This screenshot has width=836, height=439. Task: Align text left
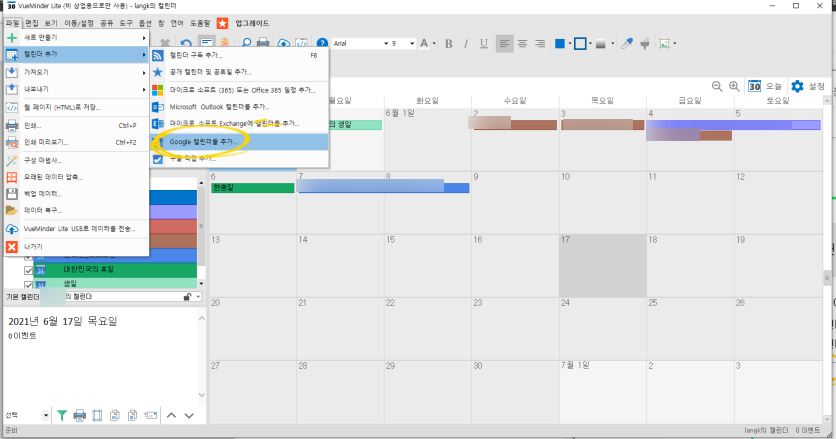coord(504,44)
